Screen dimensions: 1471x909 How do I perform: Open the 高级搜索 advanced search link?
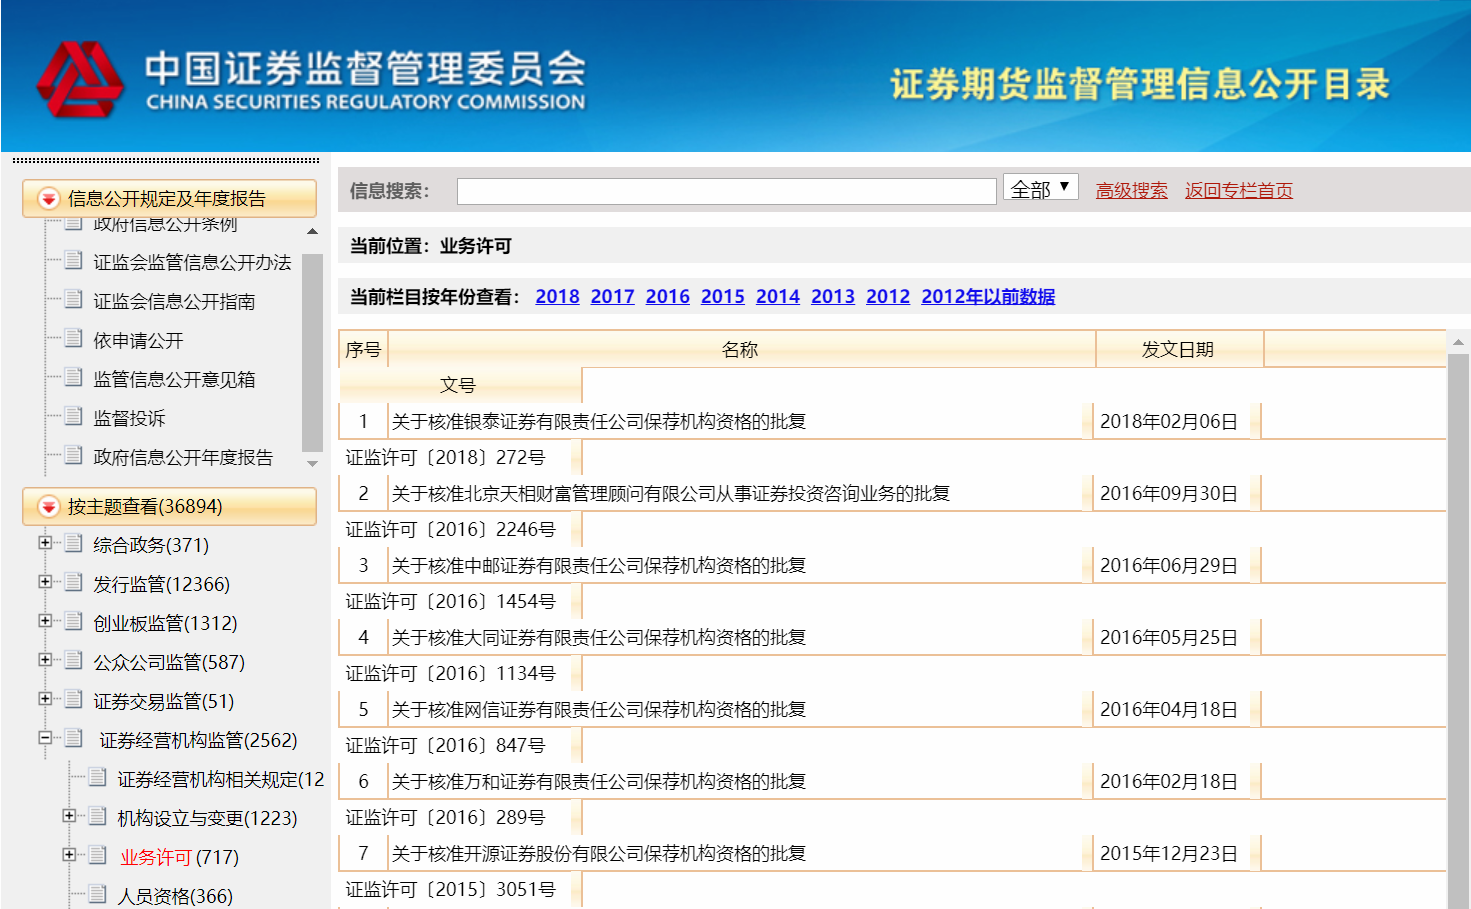point(1131,191)
